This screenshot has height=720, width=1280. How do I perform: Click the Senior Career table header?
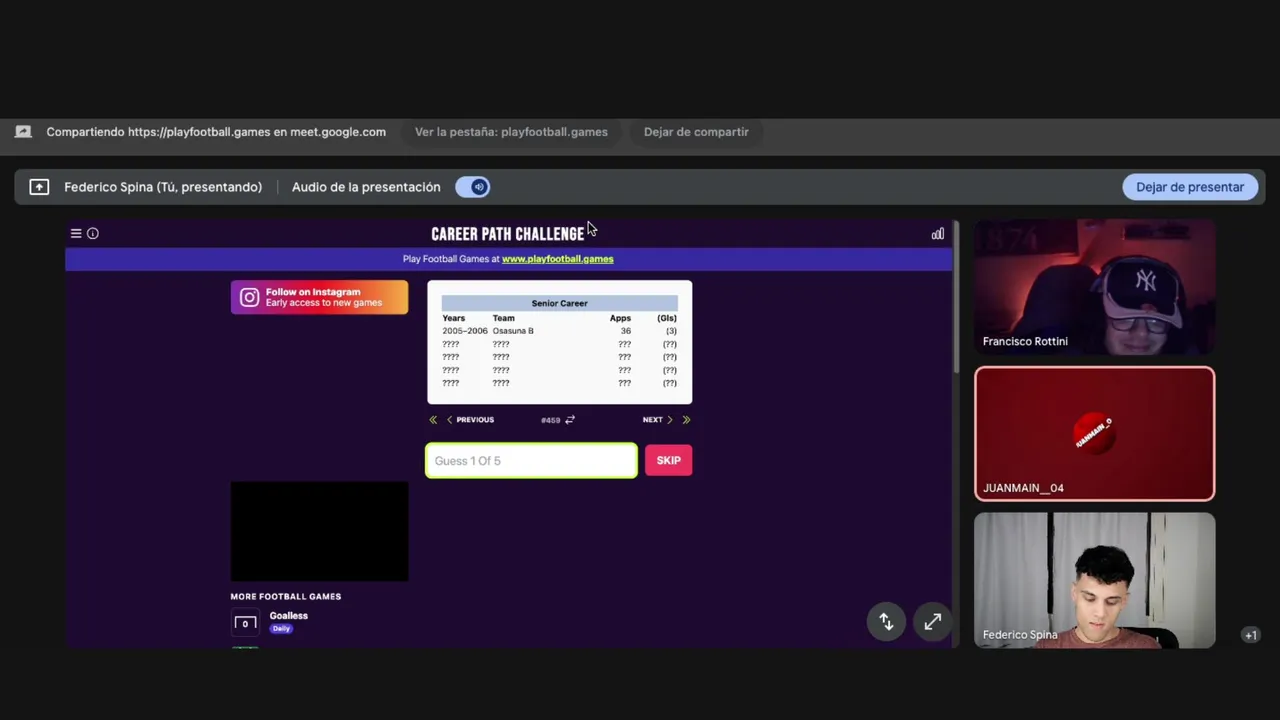(559, 303)
